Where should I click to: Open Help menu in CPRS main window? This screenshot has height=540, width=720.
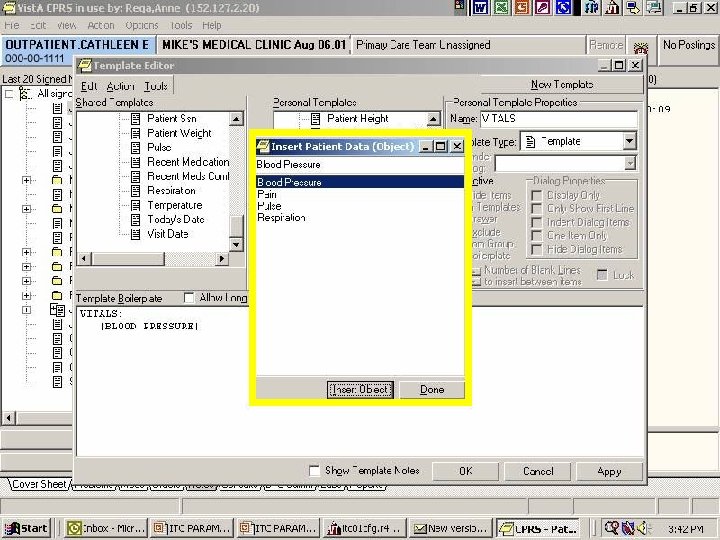click(x=212, y=25)
